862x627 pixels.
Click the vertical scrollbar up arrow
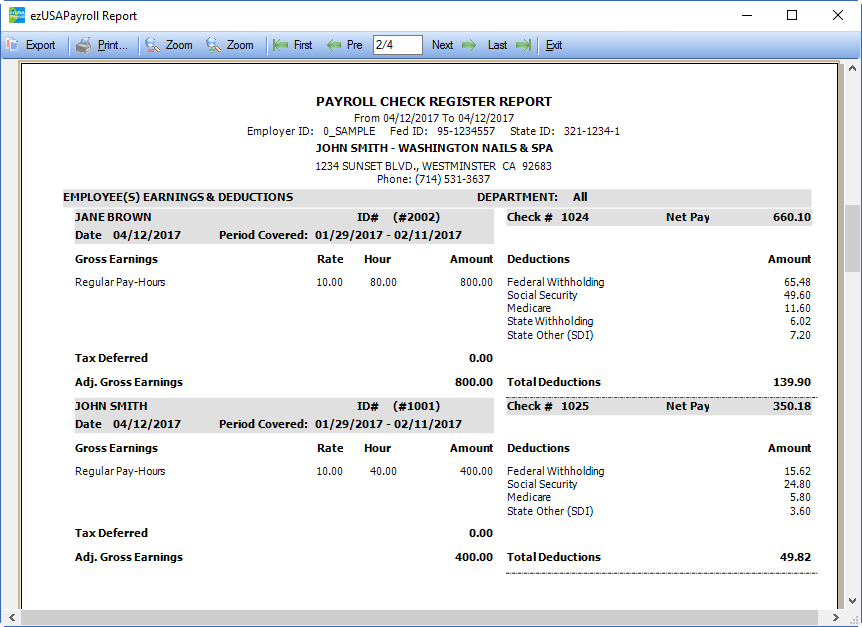[852, 70]
